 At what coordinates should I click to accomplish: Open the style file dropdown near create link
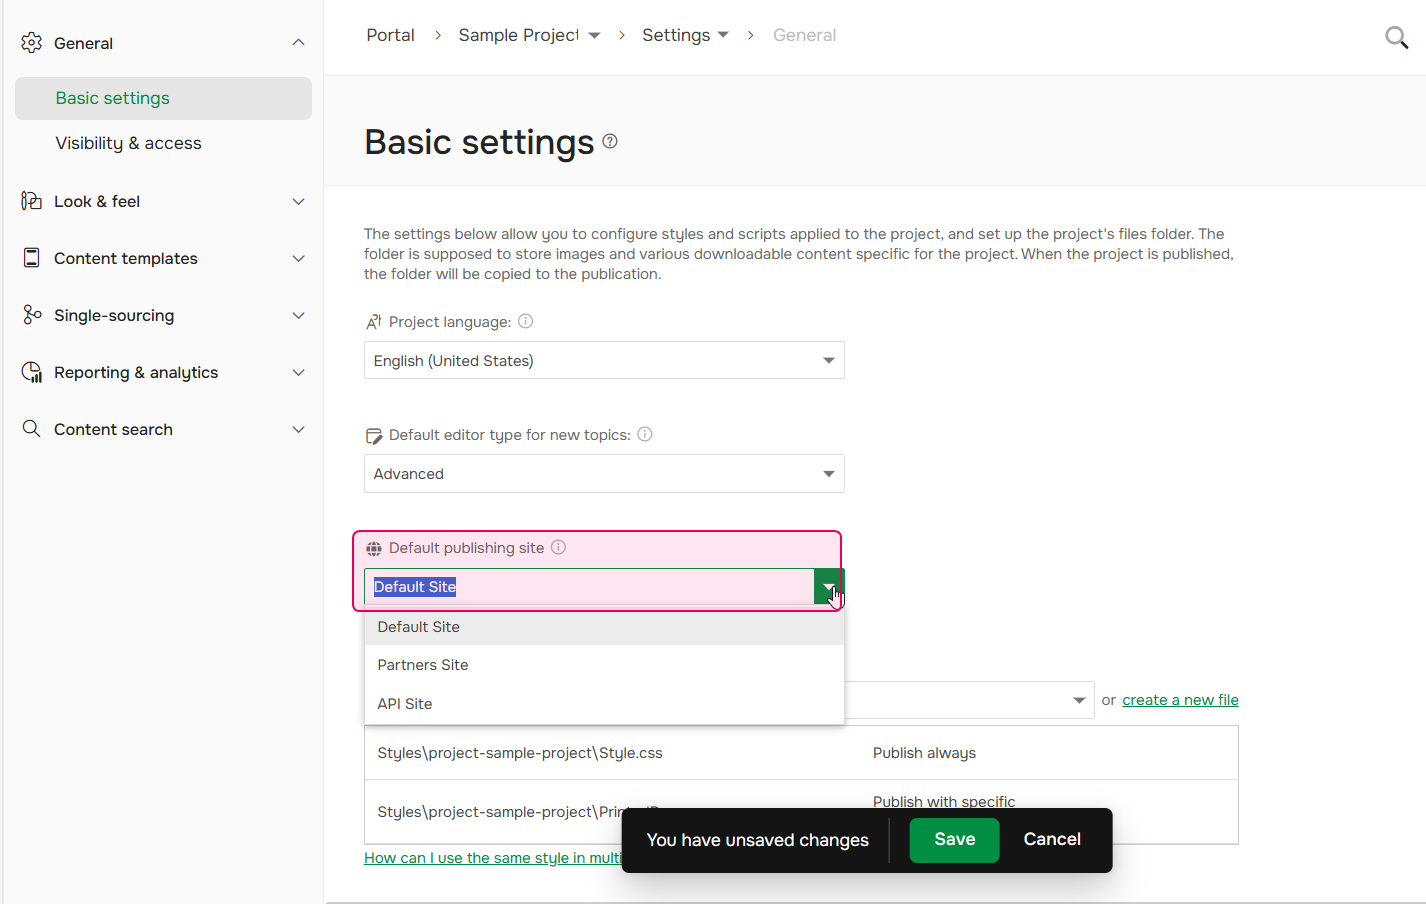pyautogui.click(x=1079, y=700)
